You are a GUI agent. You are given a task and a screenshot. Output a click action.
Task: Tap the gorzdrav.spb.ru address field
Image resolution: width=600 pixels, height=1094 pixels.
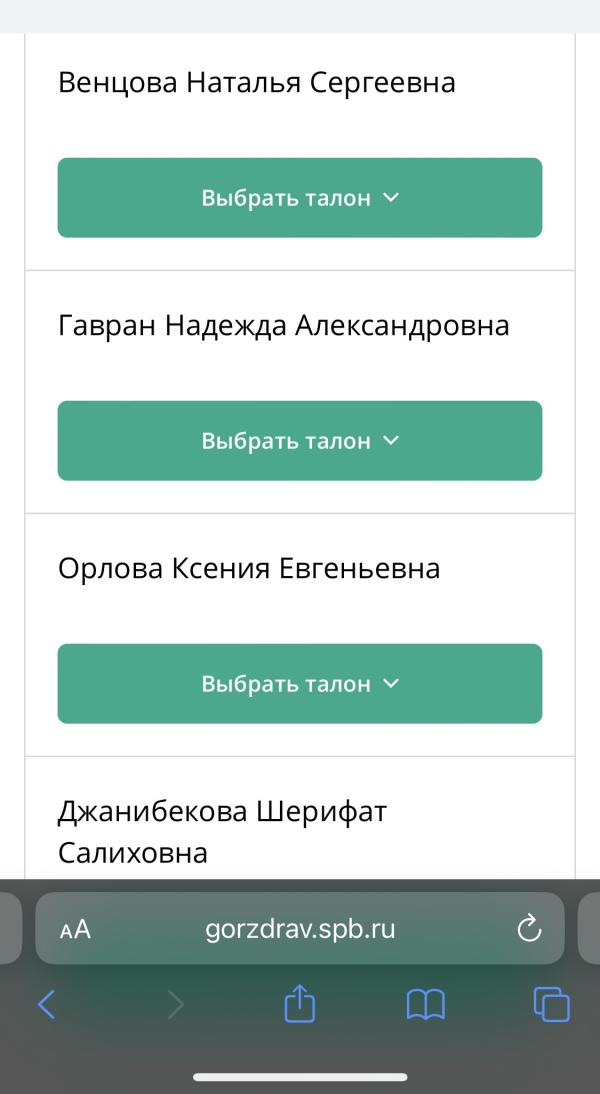pos(300,929)
